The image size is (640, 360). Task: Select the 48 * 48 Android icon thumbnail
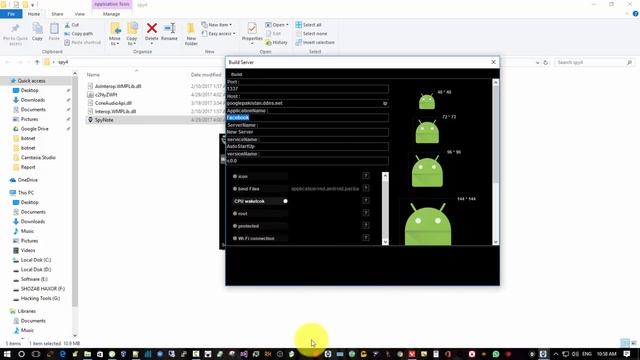coord(427,101)
